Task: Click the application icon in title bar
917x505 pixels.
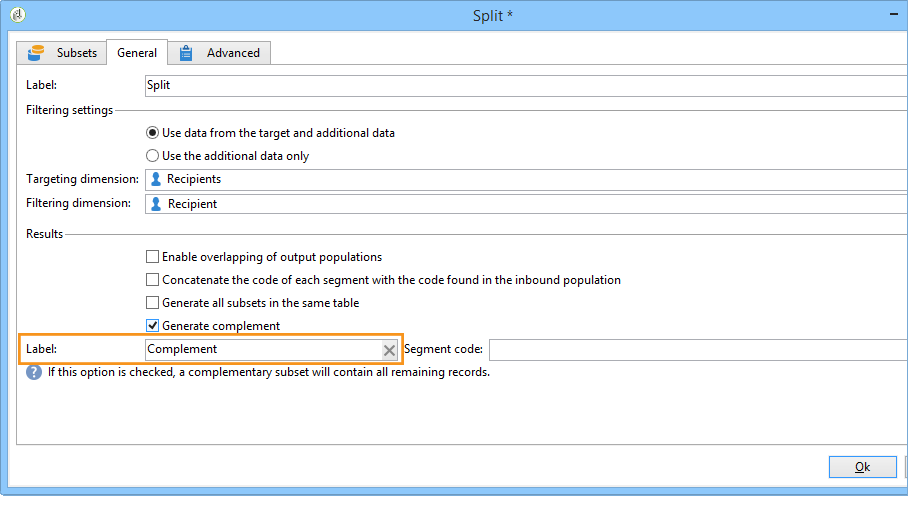Action: pyautogui.click(x=18, y=15)
